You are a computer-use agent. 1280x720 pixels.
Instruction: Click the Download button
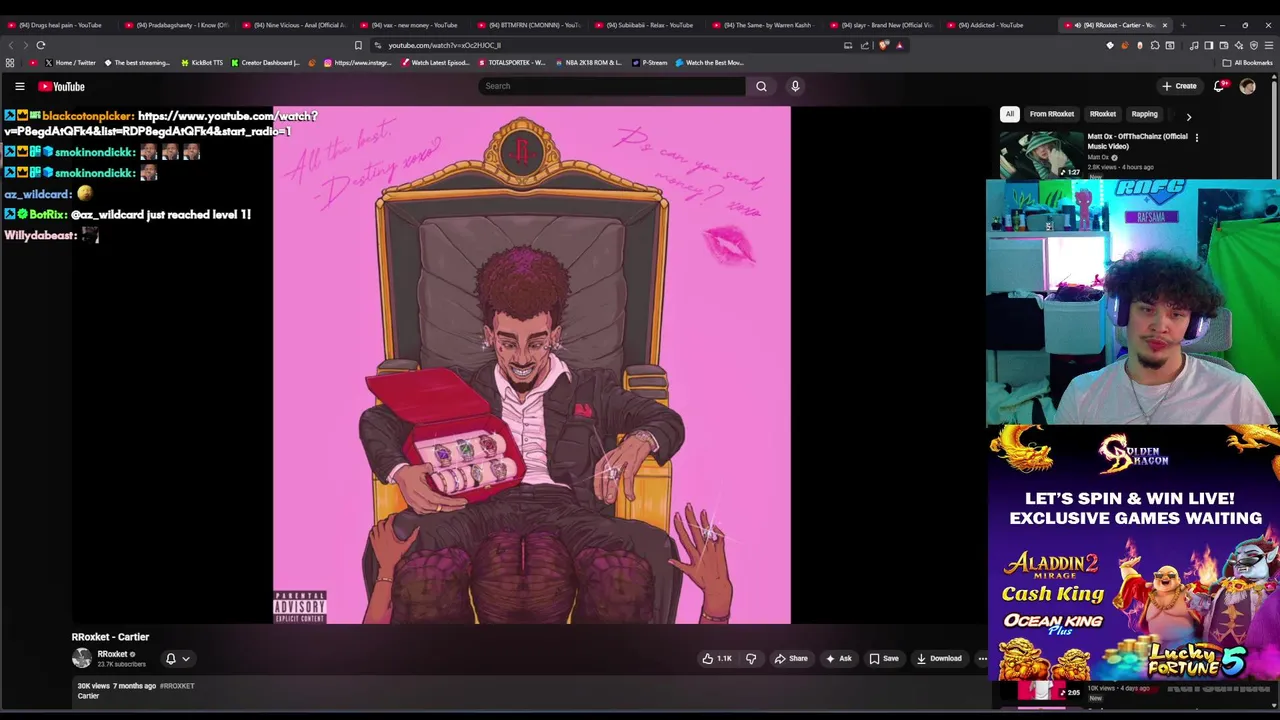coord(939,658)
